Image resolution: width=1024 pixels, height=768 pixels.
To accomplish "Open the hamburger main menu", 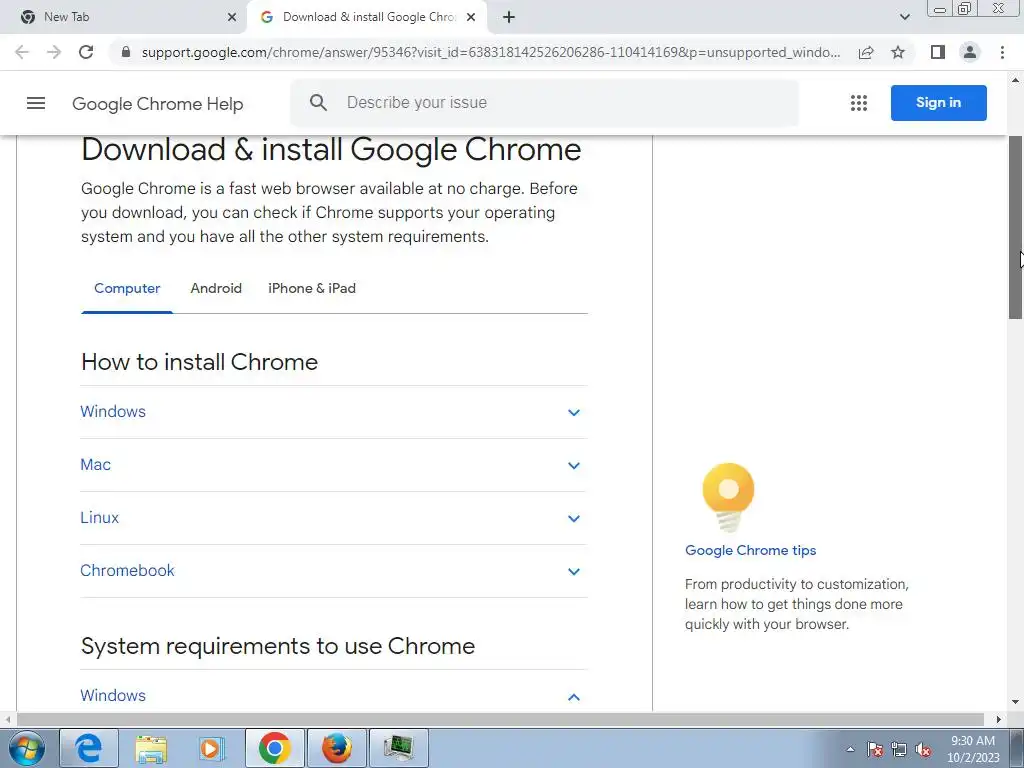I will tap(36, 103).
